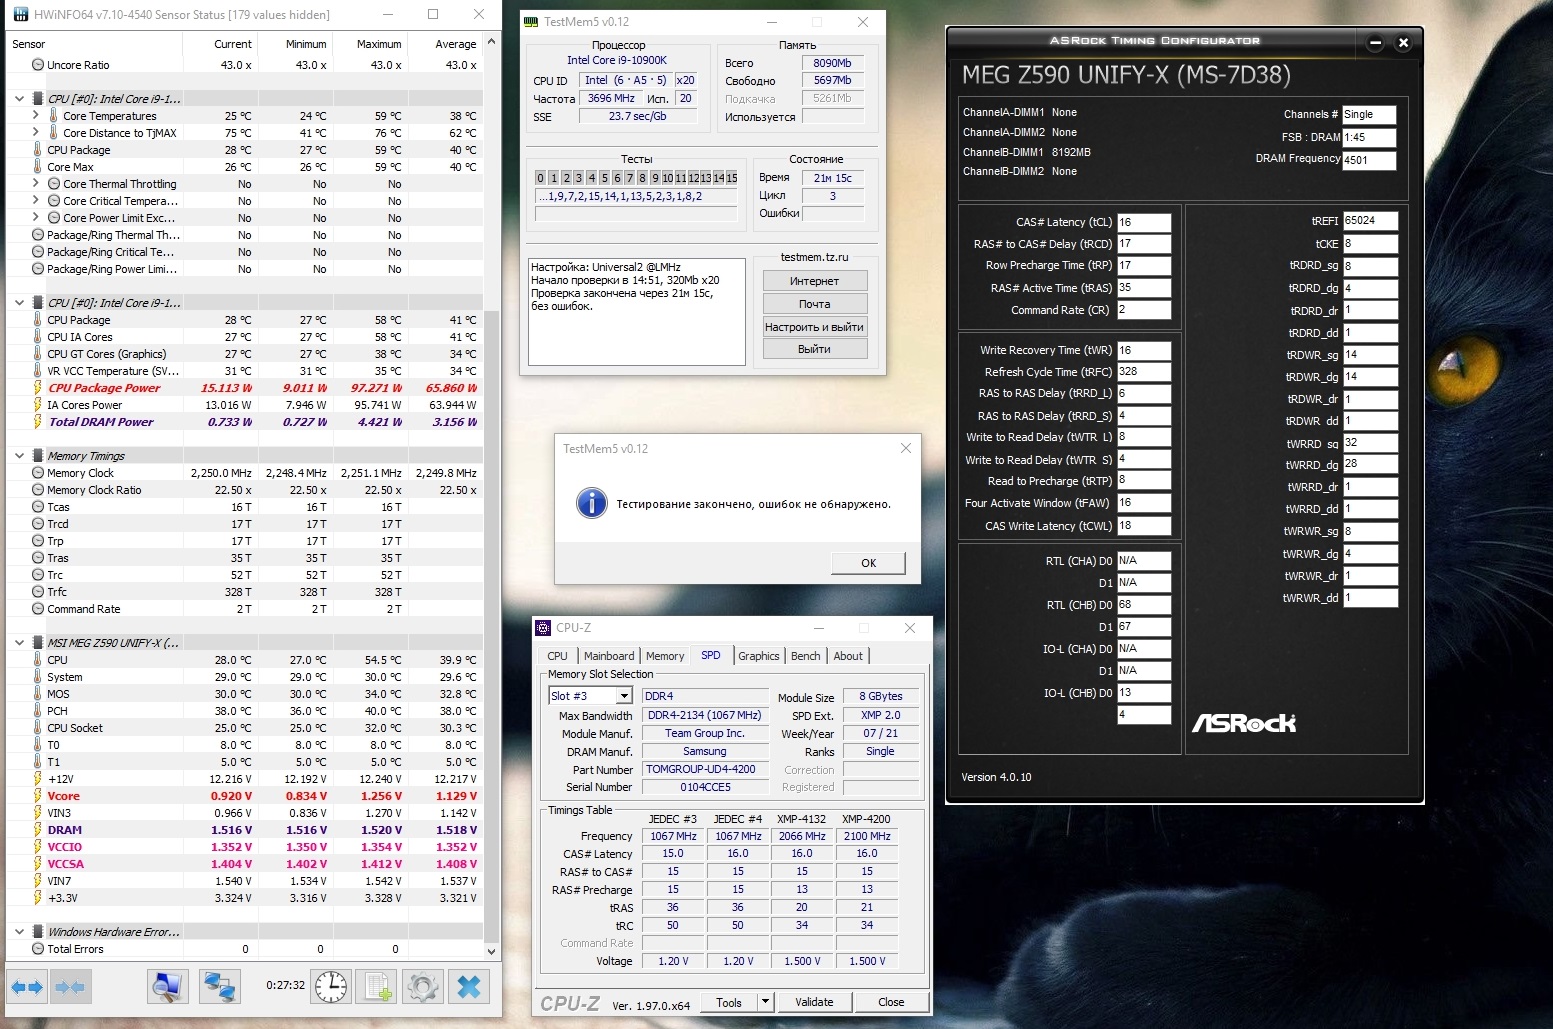Open the Graphics tab in CPU-Z
Screen dimensions: 1553x1029
tap(759, 656)
